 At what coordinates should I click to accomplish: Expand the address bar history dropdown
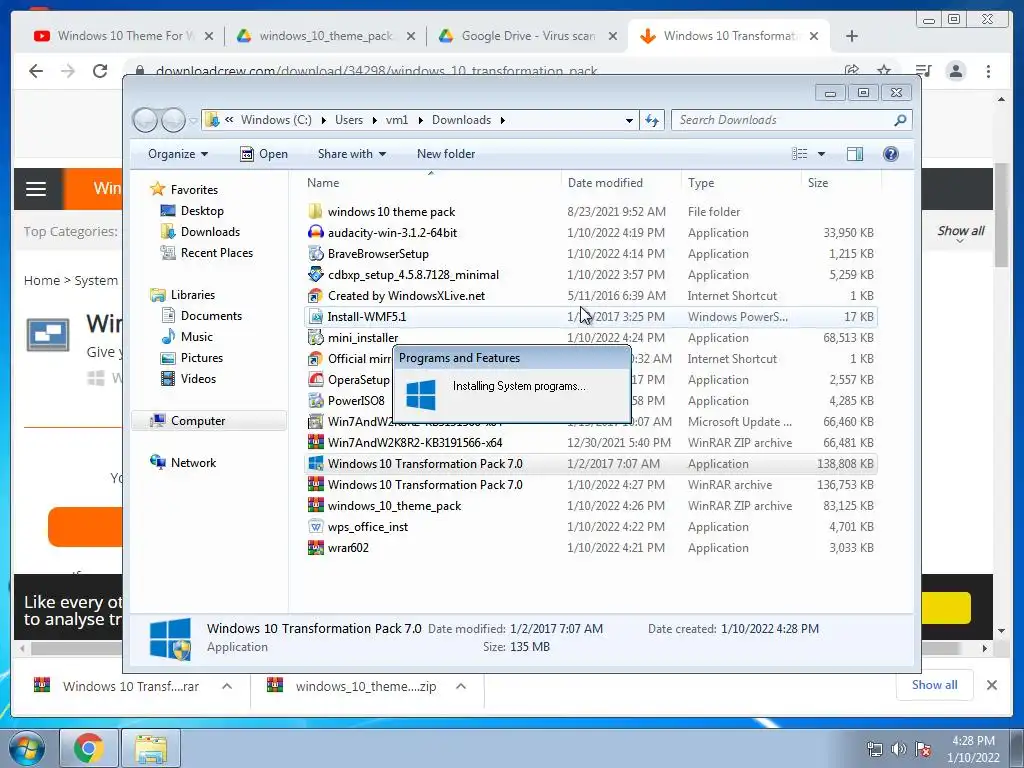click(629, 120)
